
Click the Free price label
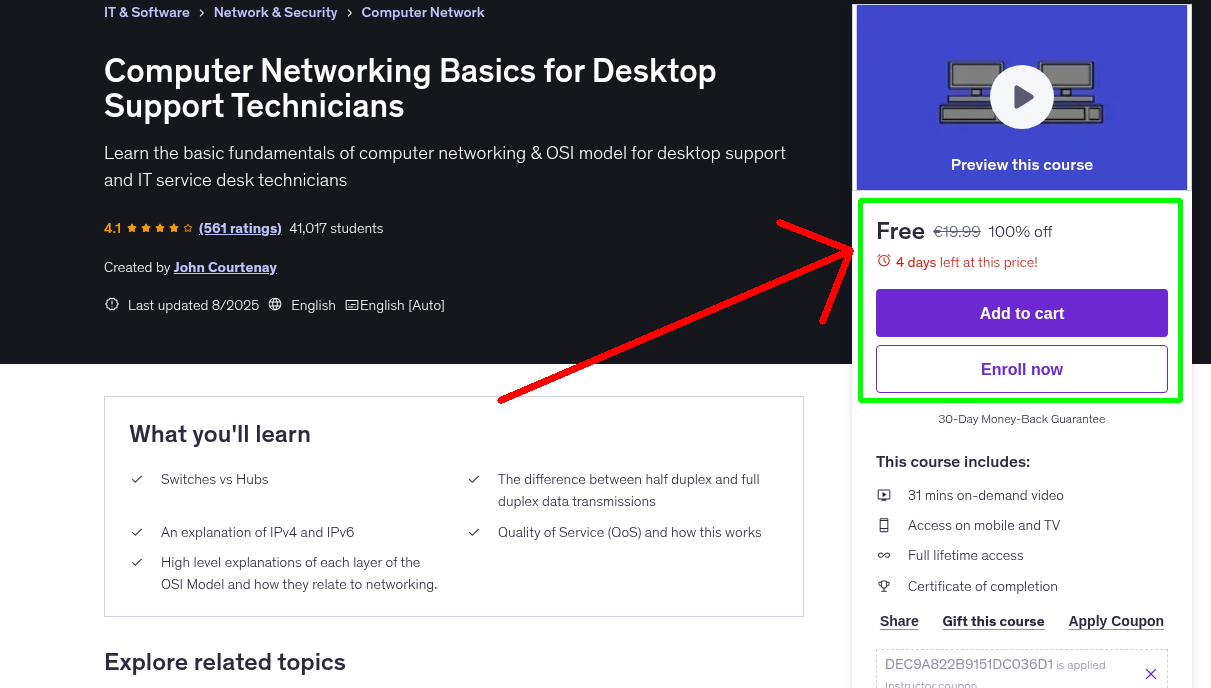[900, 231]
